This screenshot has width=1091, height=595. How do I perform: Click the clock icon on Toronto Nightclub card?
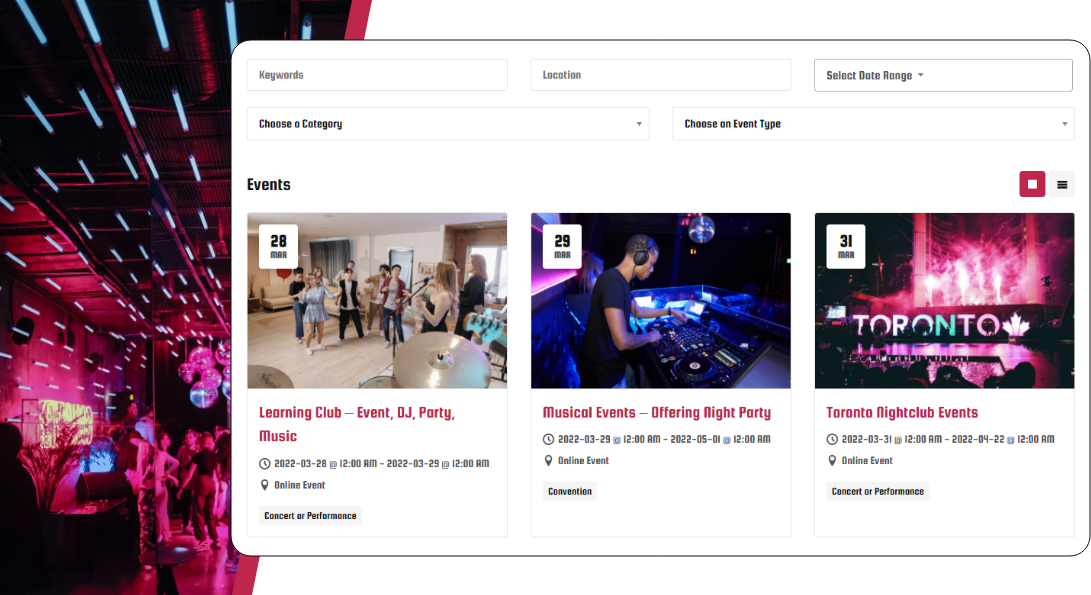point(831,439)
